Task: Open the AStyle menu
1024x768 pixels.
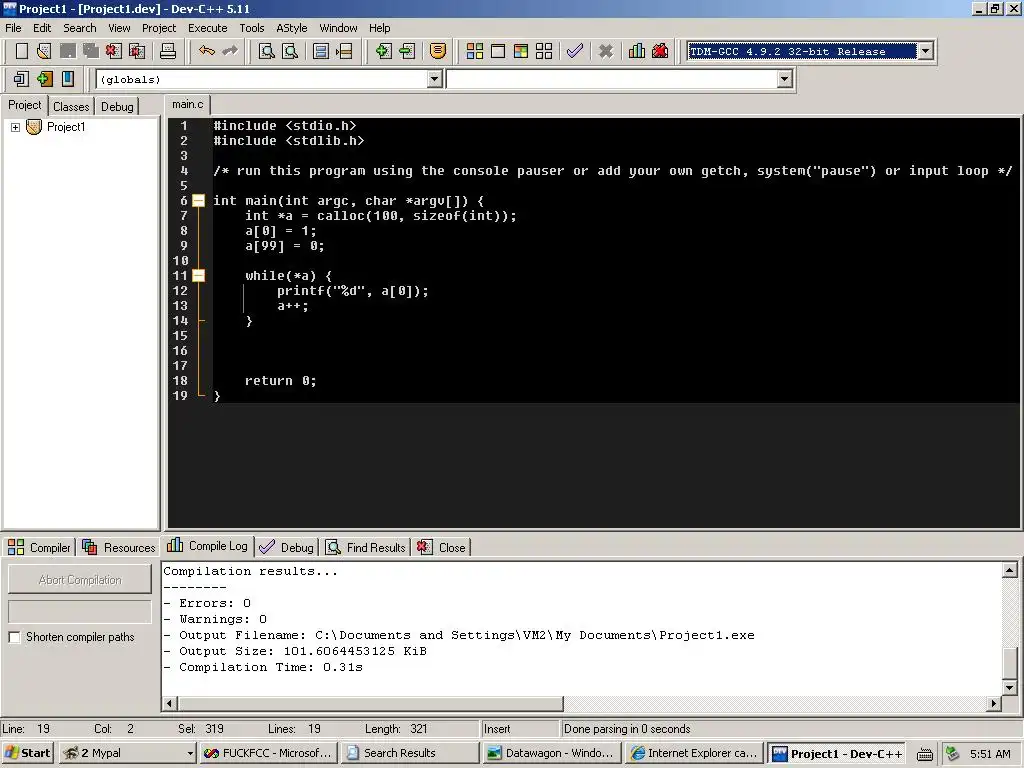Action: pyautogui.click(x=291, y=28)
